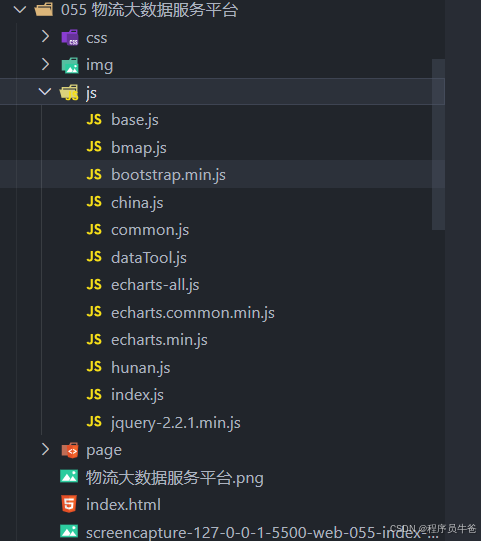Open echarts-all.js file
Image resolution: width=481 pixels, height=541 pixels.
click(155, 285)
